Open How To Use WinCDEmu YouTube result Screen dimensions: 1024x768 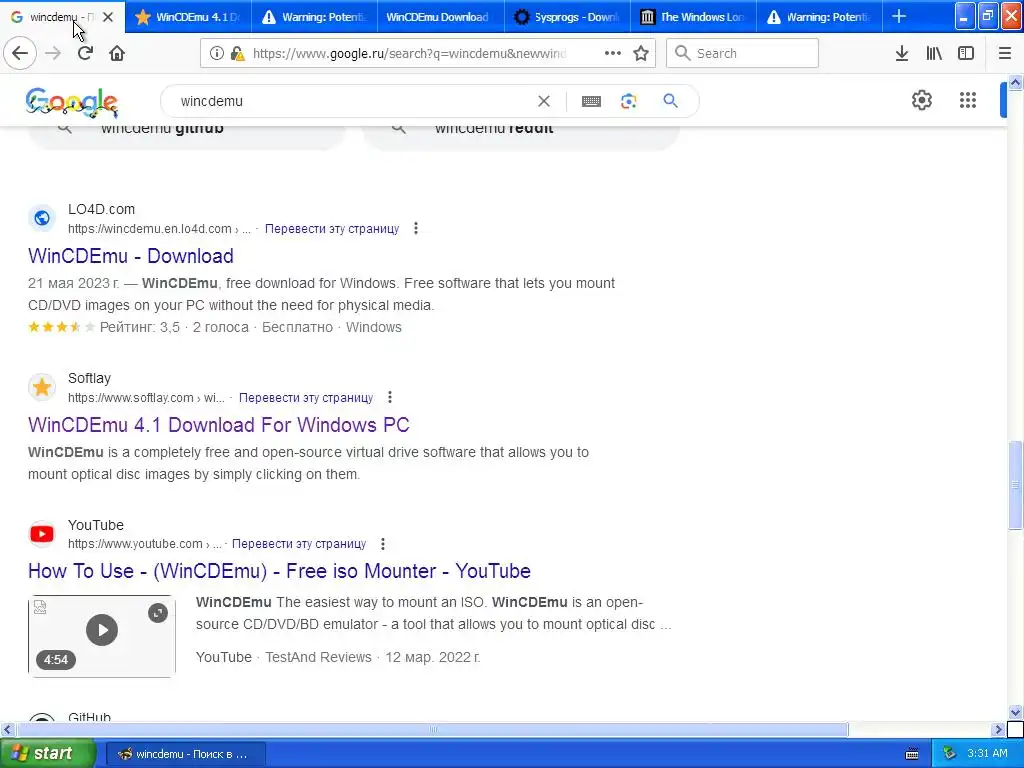coord(280,571)
